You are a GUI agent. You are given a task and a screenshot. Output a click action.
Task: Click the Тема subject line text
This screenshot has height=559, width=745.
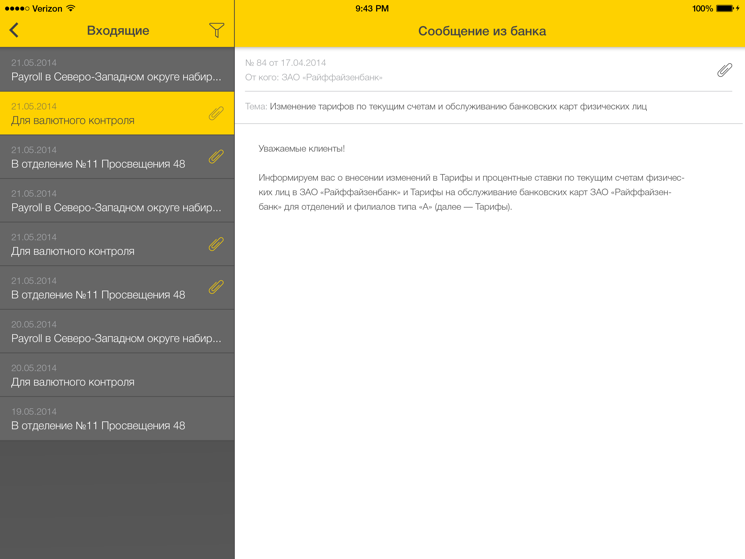[457, 106]
